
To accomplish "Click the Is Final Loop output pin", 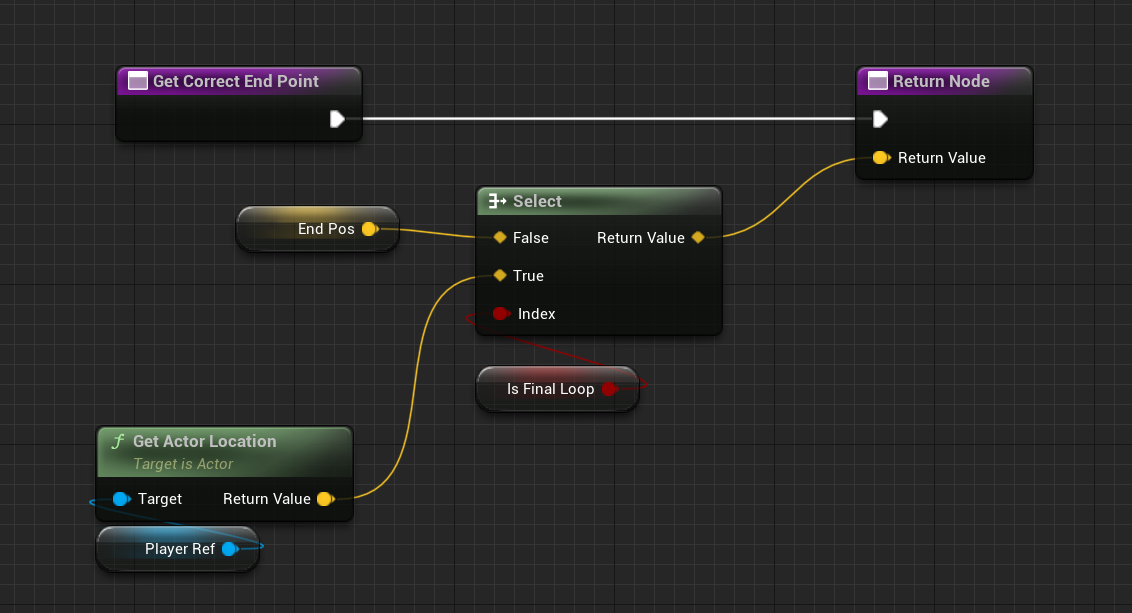I will coord(610,389).
